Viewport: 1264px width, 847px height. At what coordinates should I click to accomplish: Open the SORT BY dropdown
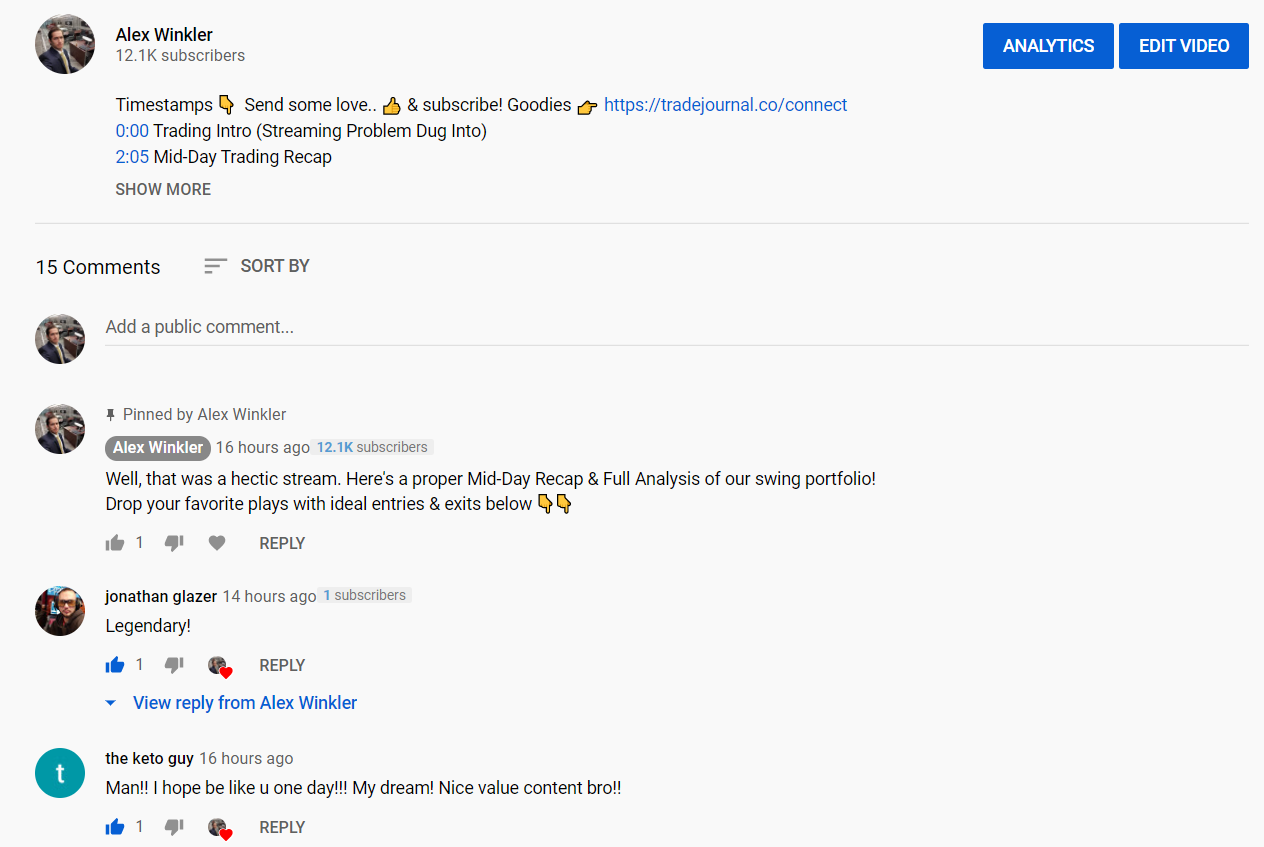point(274,266)
